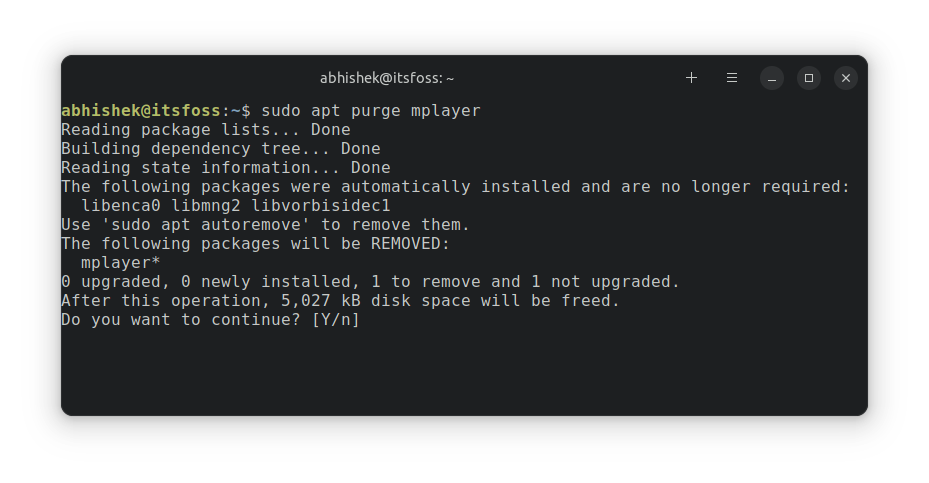Click the 'sudo apt purge mplayer' command

(x=371, y=111)
